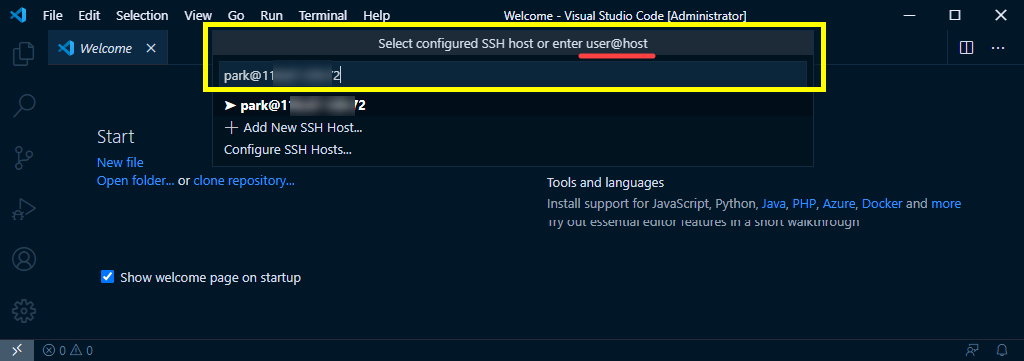Click the Tools and languages heading
The image size is (1024, 361).
pyautogui.click(x=605, y=182)
